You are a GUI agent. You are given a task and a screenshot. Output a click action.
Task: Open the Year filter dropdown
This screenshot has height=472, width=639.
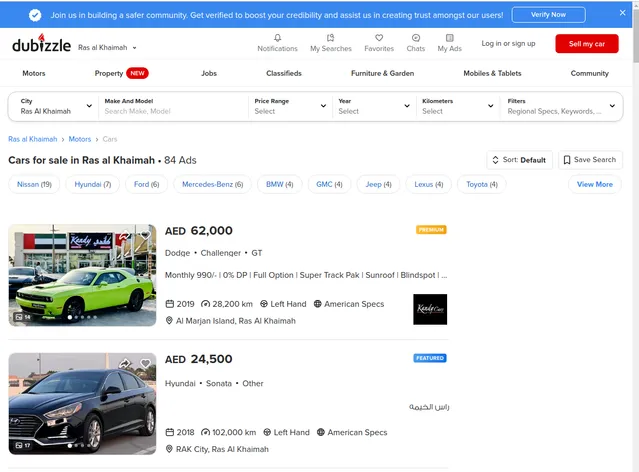374,106
